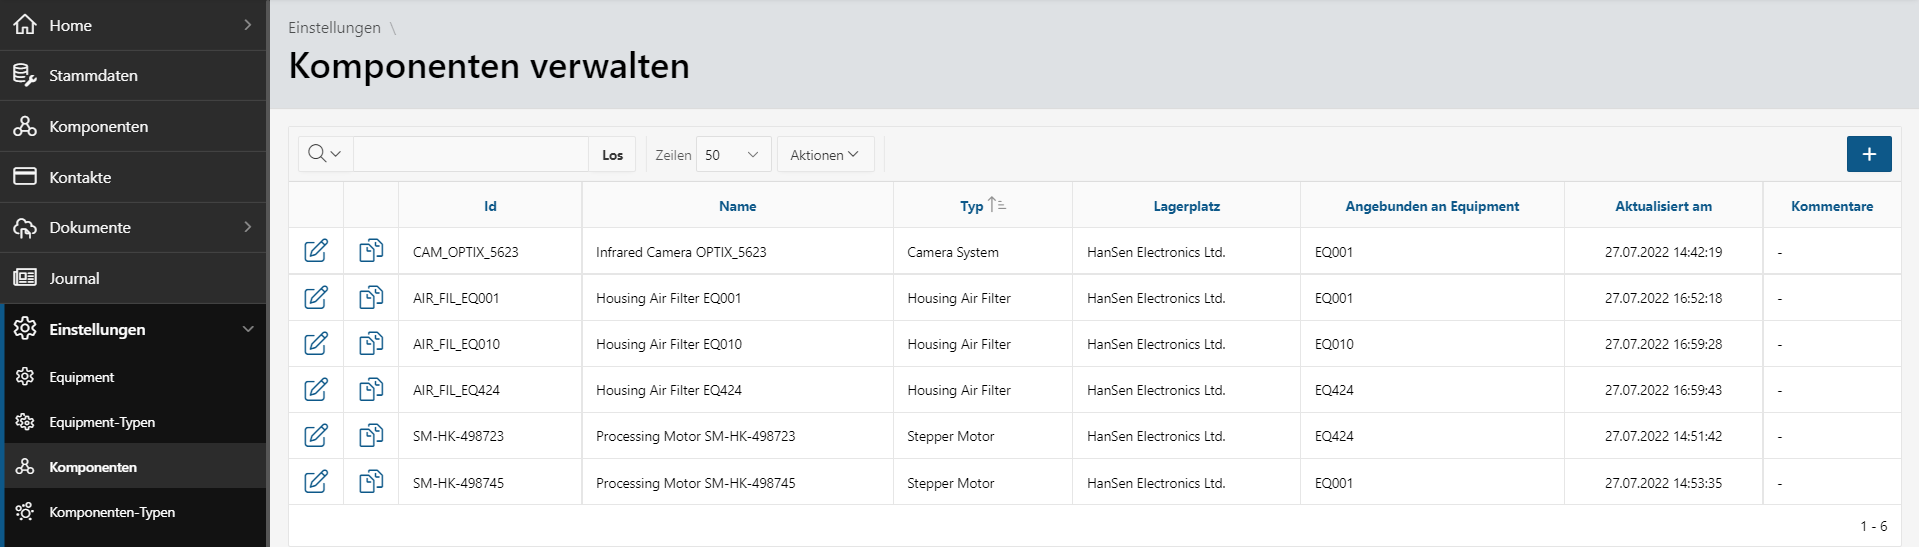This screenshot has width=1919, height=547.
Task: Click copy icon for AIR_FIL_EQ001 row
Action: (x=371, y=297)
